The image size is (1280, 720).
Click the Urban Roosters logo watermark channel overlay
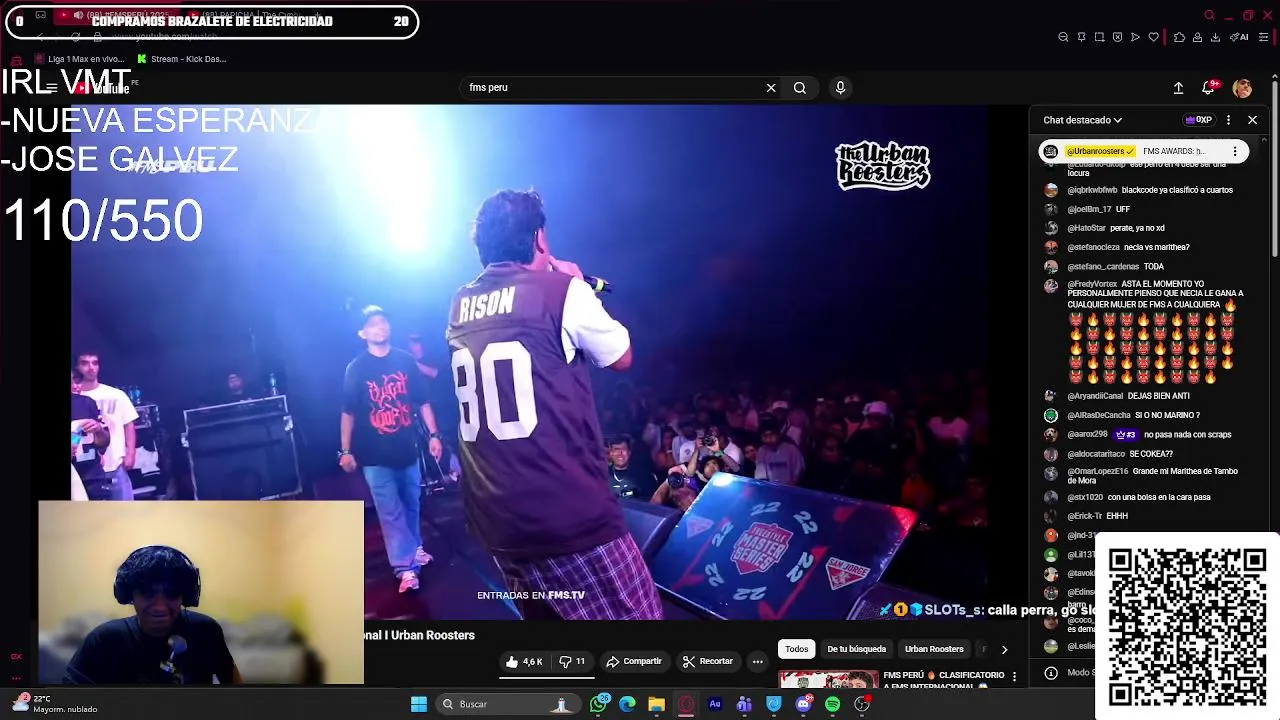pyautogui.click(x=883, y=166)
